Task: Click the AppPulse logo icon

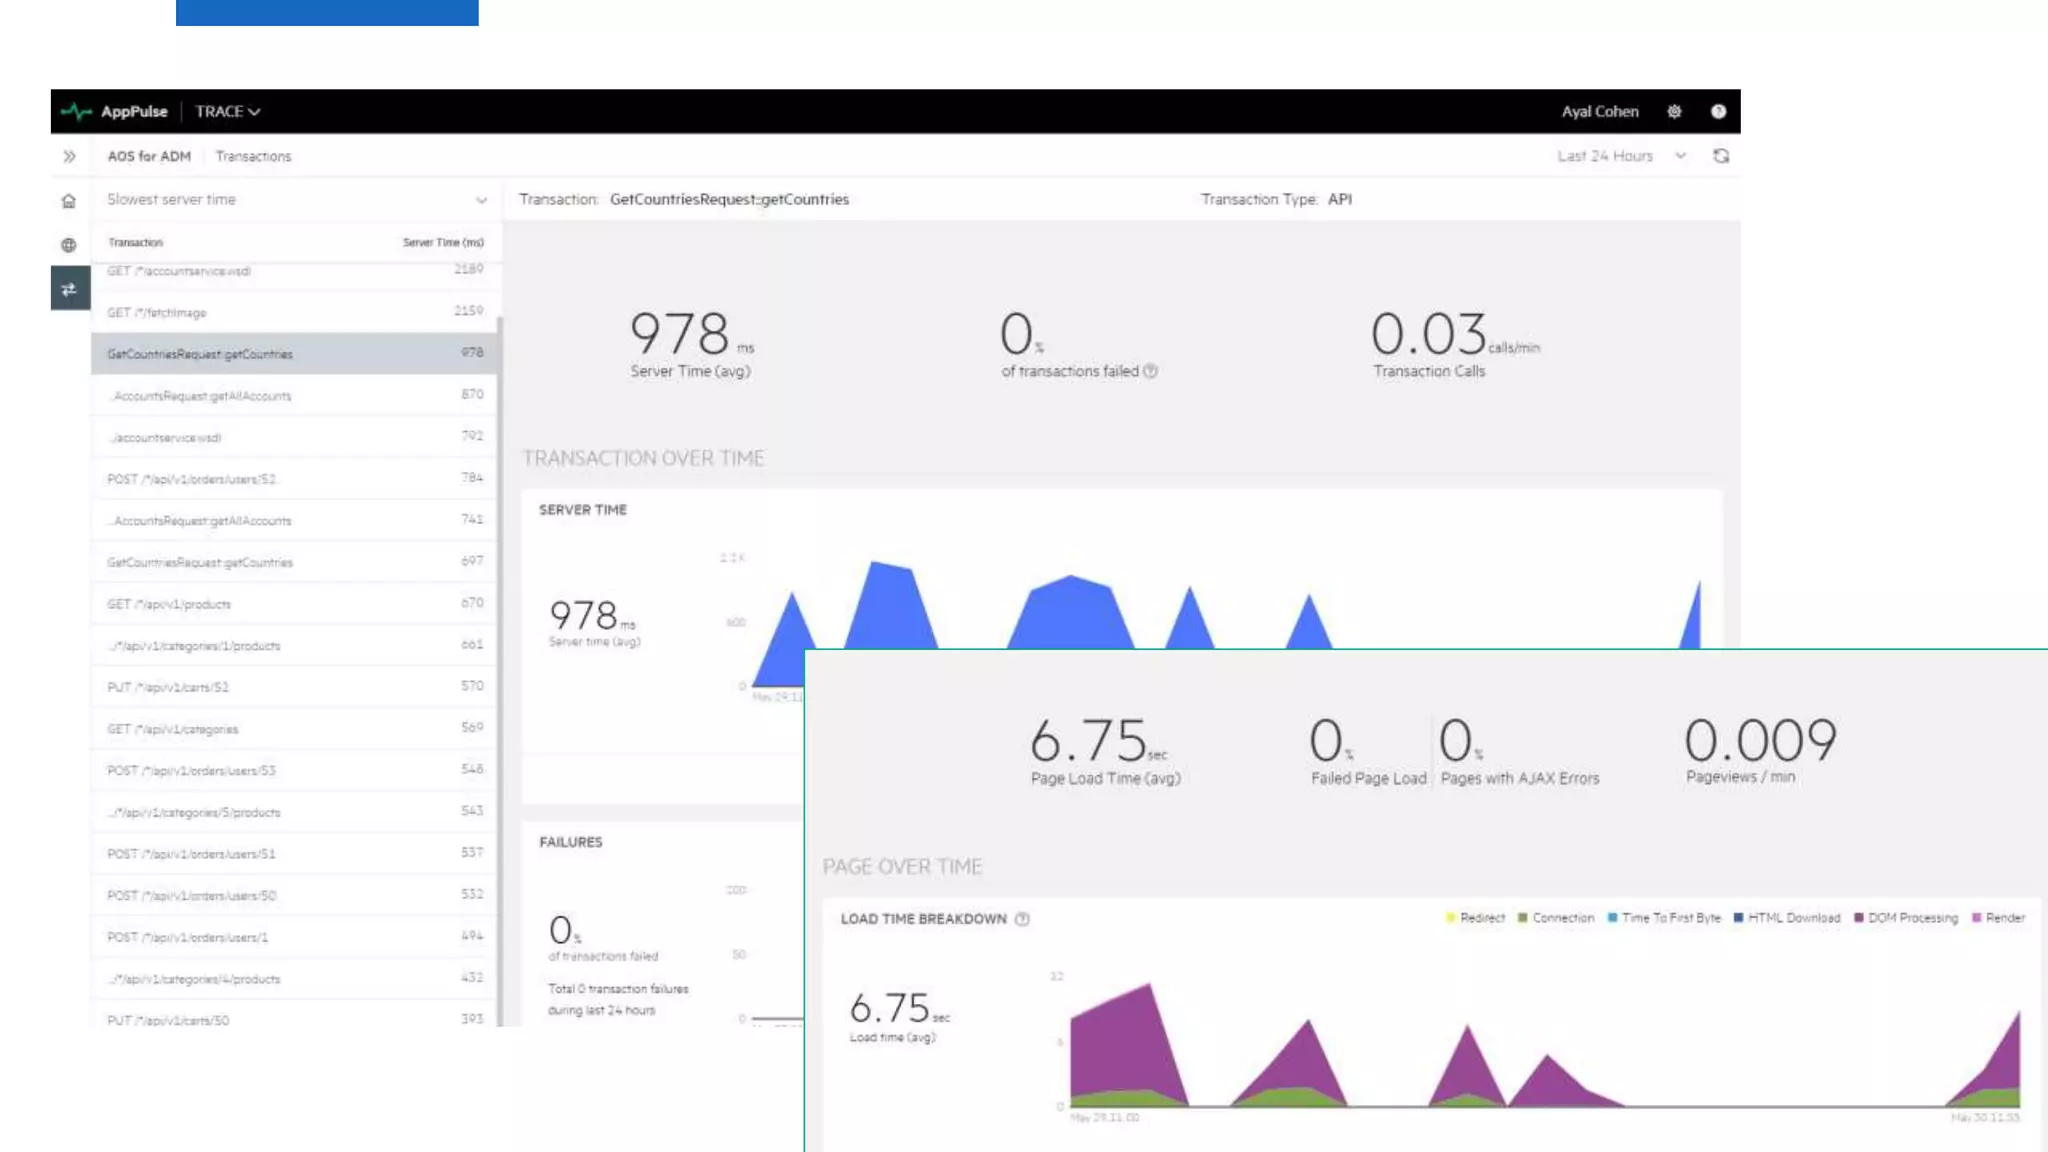Action: click(76, 112)
